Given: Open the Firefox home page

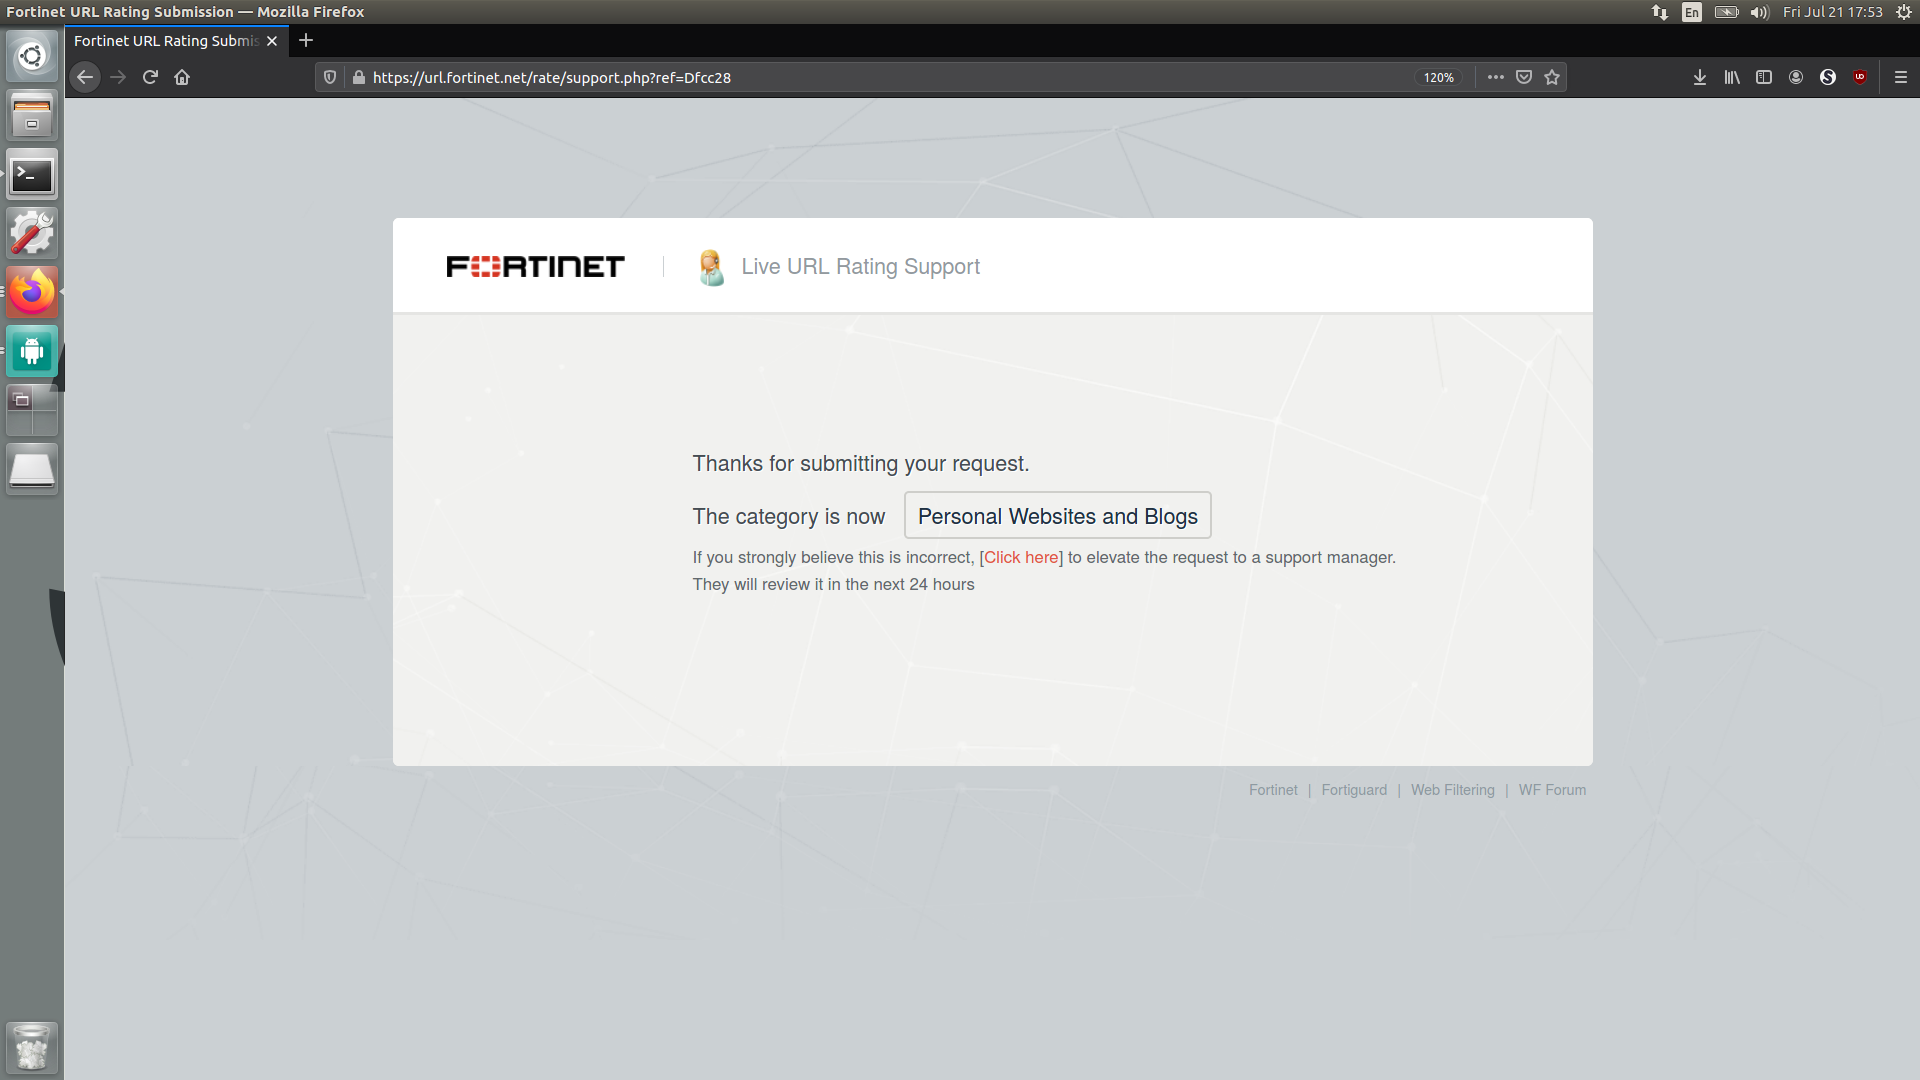Looking at the screenshot, I should click(x=182, y=77).
